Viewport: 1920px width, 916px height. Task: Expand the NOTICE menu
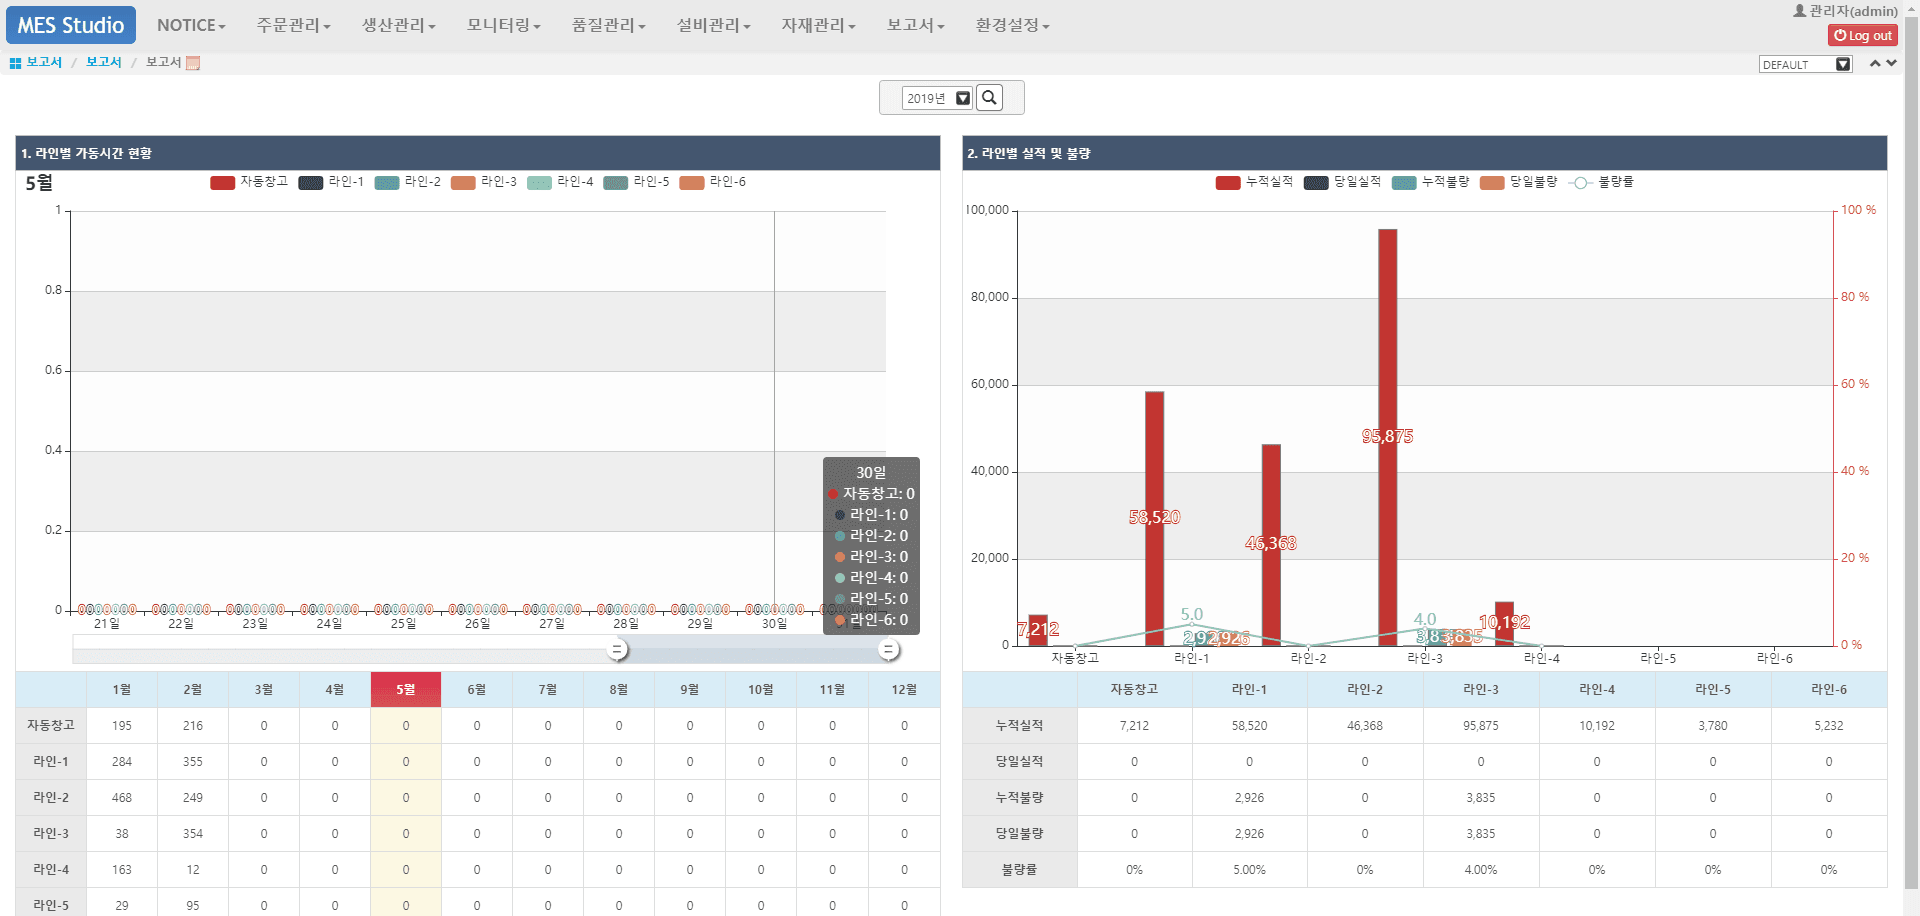tap(190, 25)
